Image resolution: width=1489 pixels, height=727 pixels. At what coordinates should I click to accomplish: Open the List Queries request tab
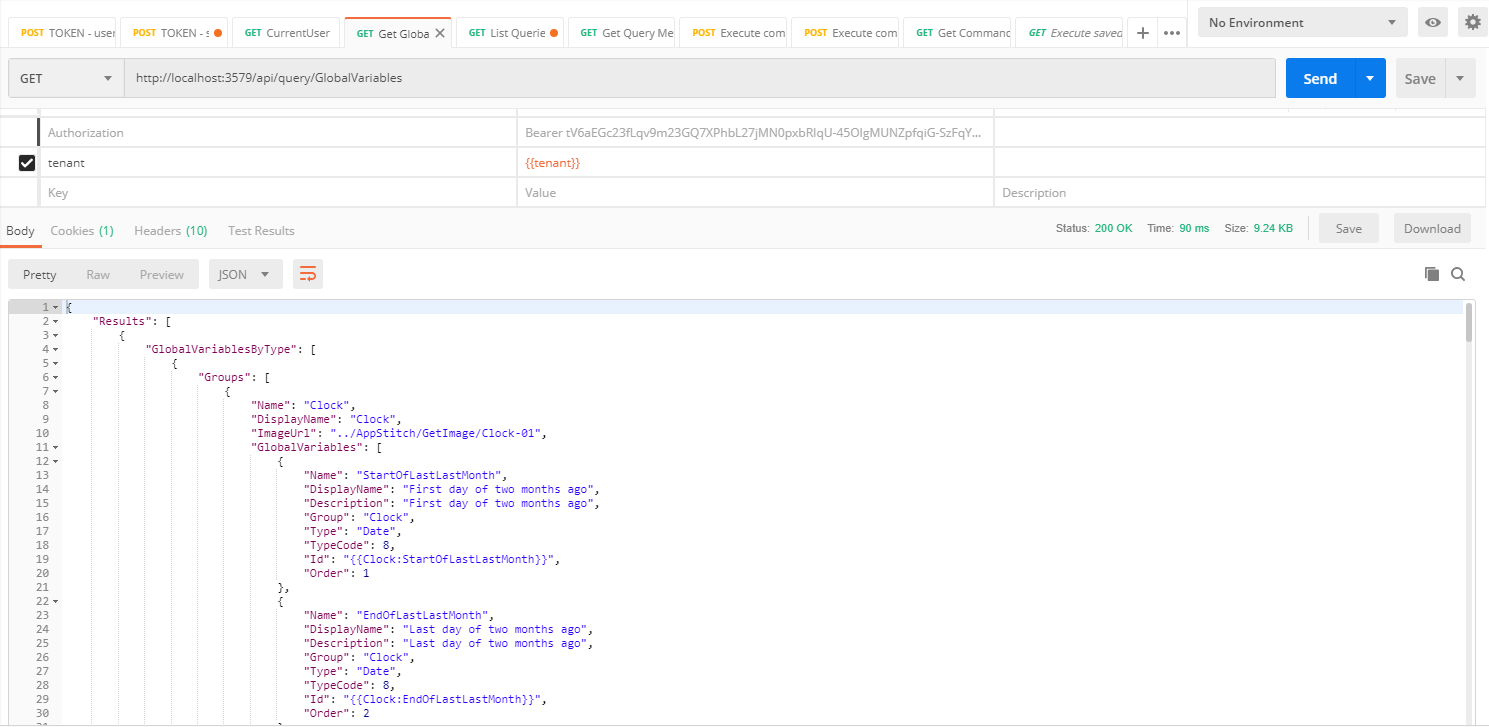512,33
